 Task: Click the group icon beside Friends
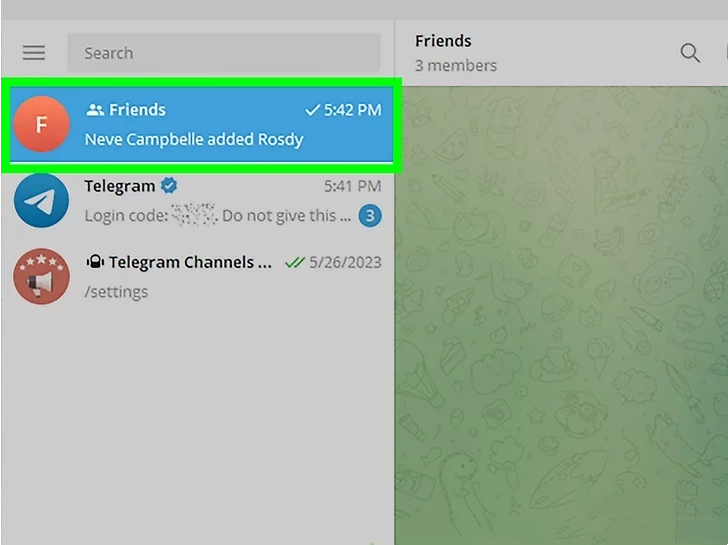click(95, 110)
